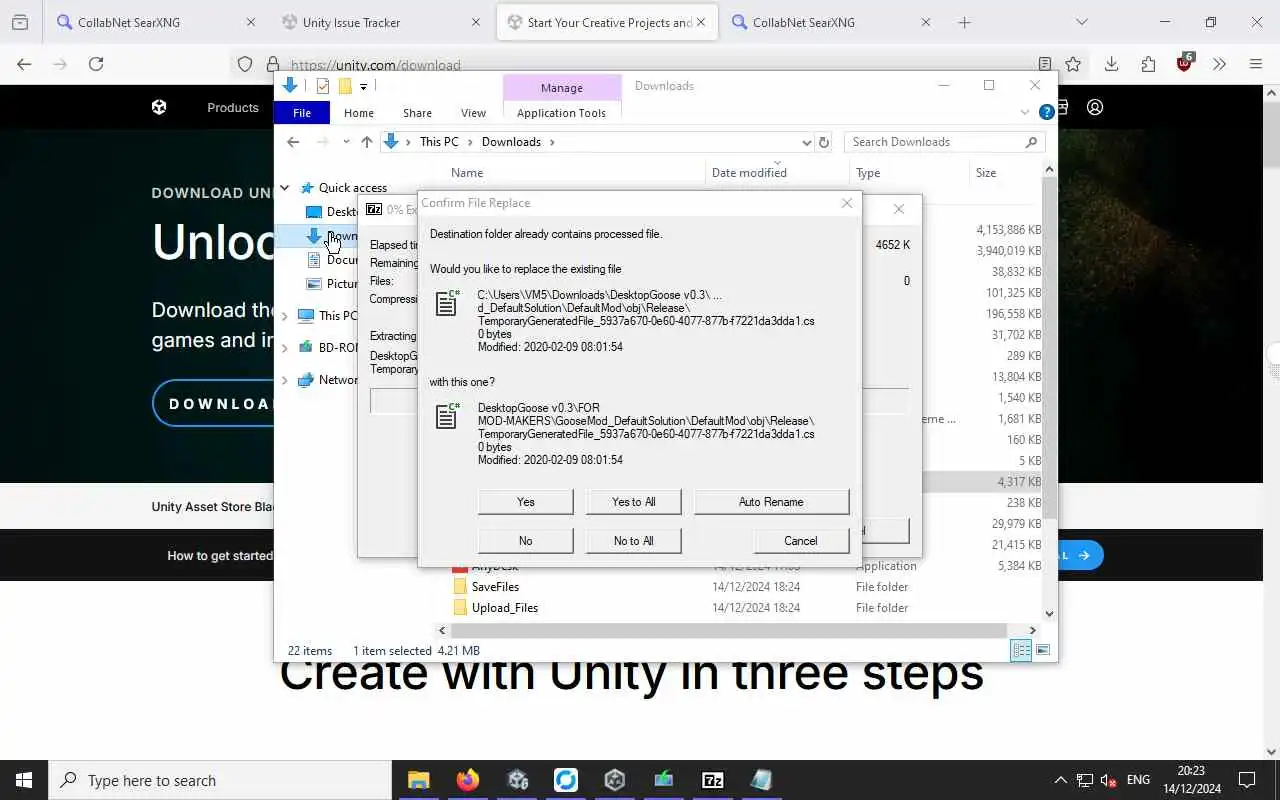Viewport: 1280px width, 800px height.
Task: Select the Upload_Files folder
Action: pyautogui.click(x=505, y=608)
